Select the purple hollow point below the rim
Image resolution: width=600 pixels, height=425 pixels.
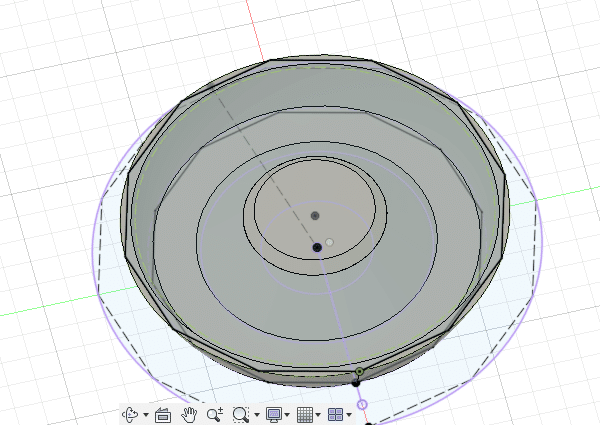coord(362,404)
